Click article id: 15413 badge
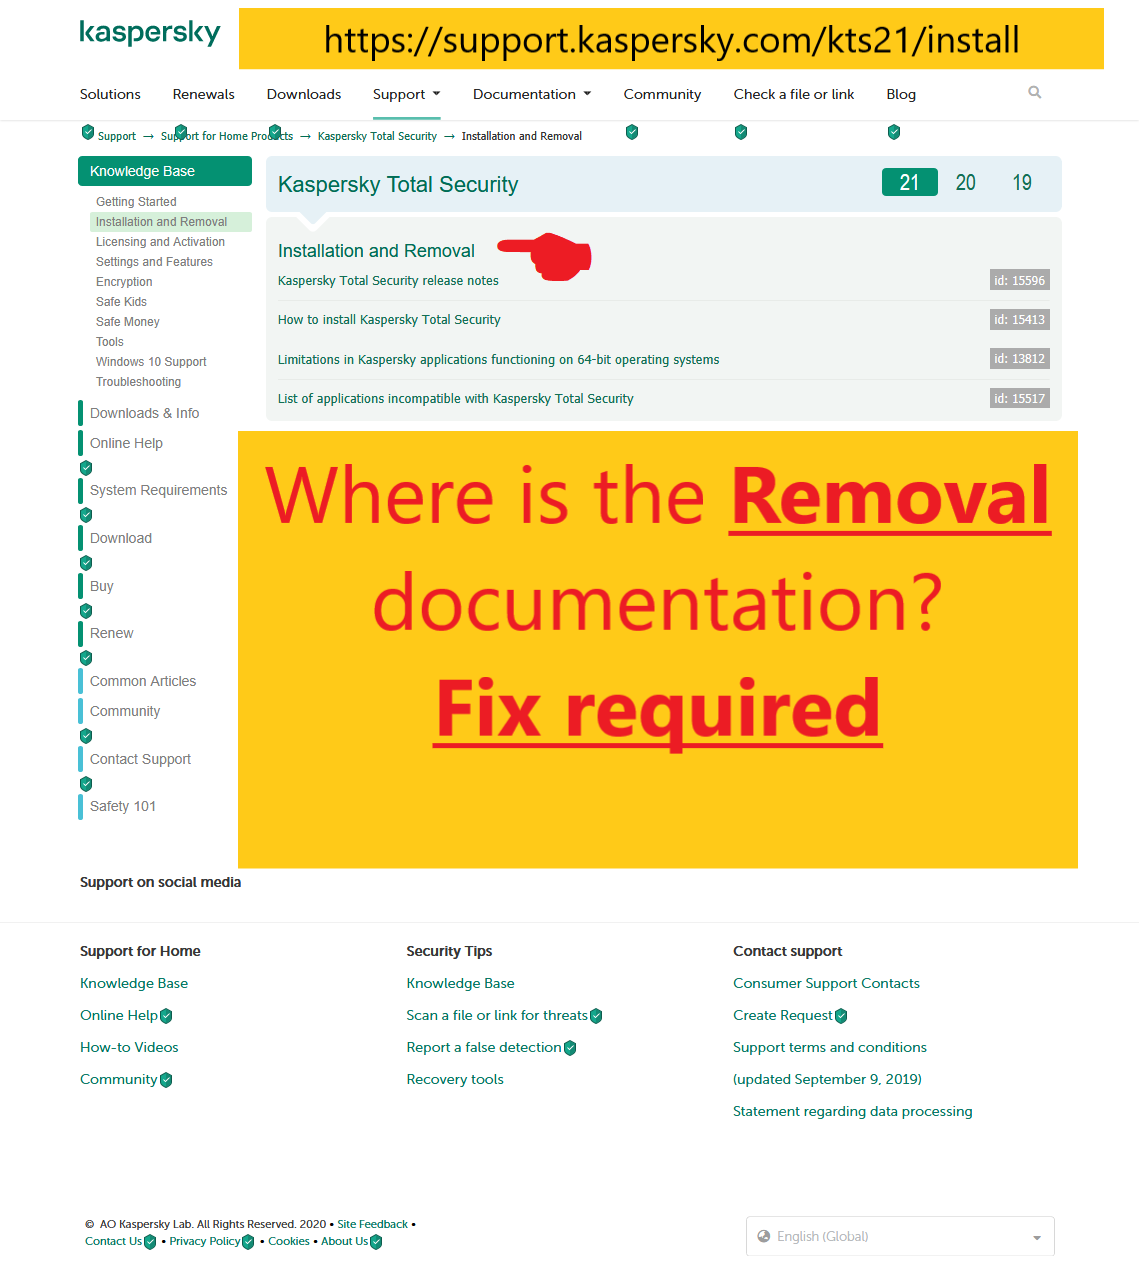 (1019, 320)
